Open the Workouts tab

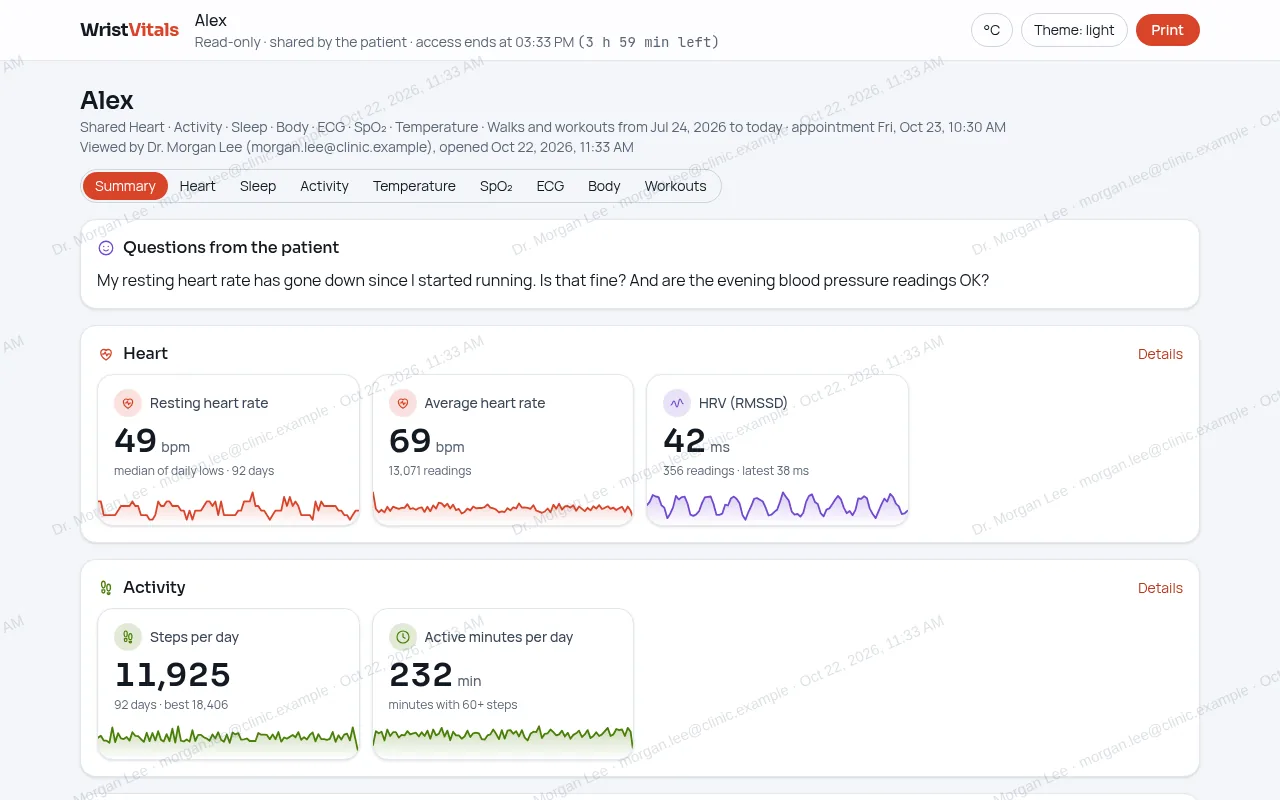[676, 186]
